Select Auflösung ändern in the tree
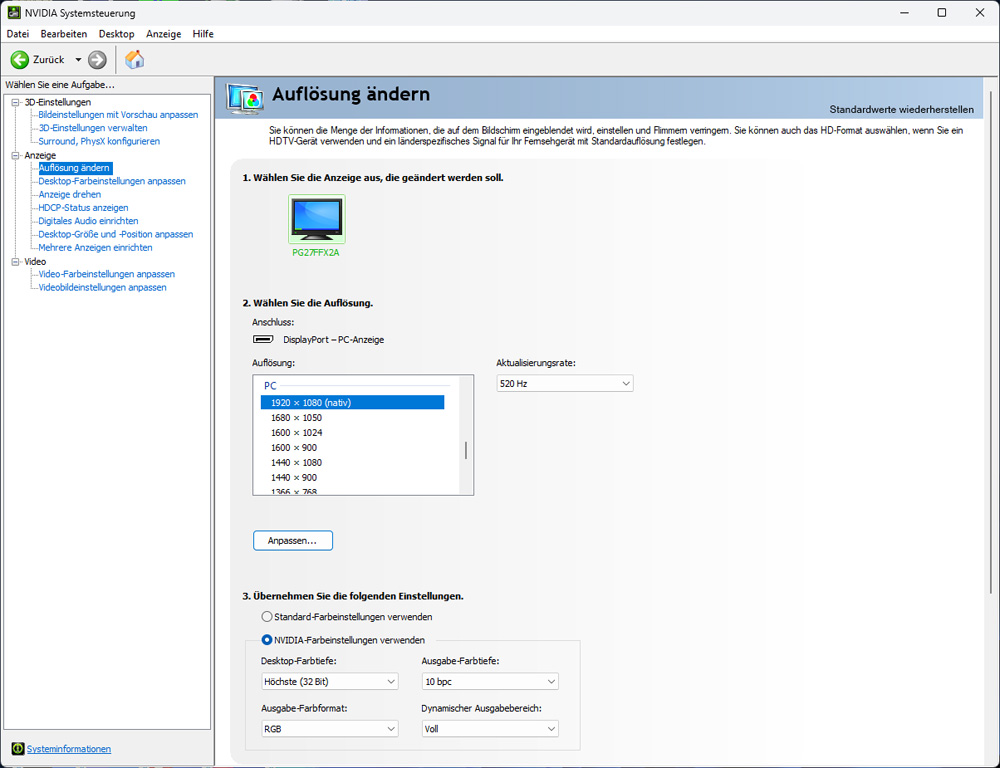Viewport: 1000px width, 768px height. (75, 168)
